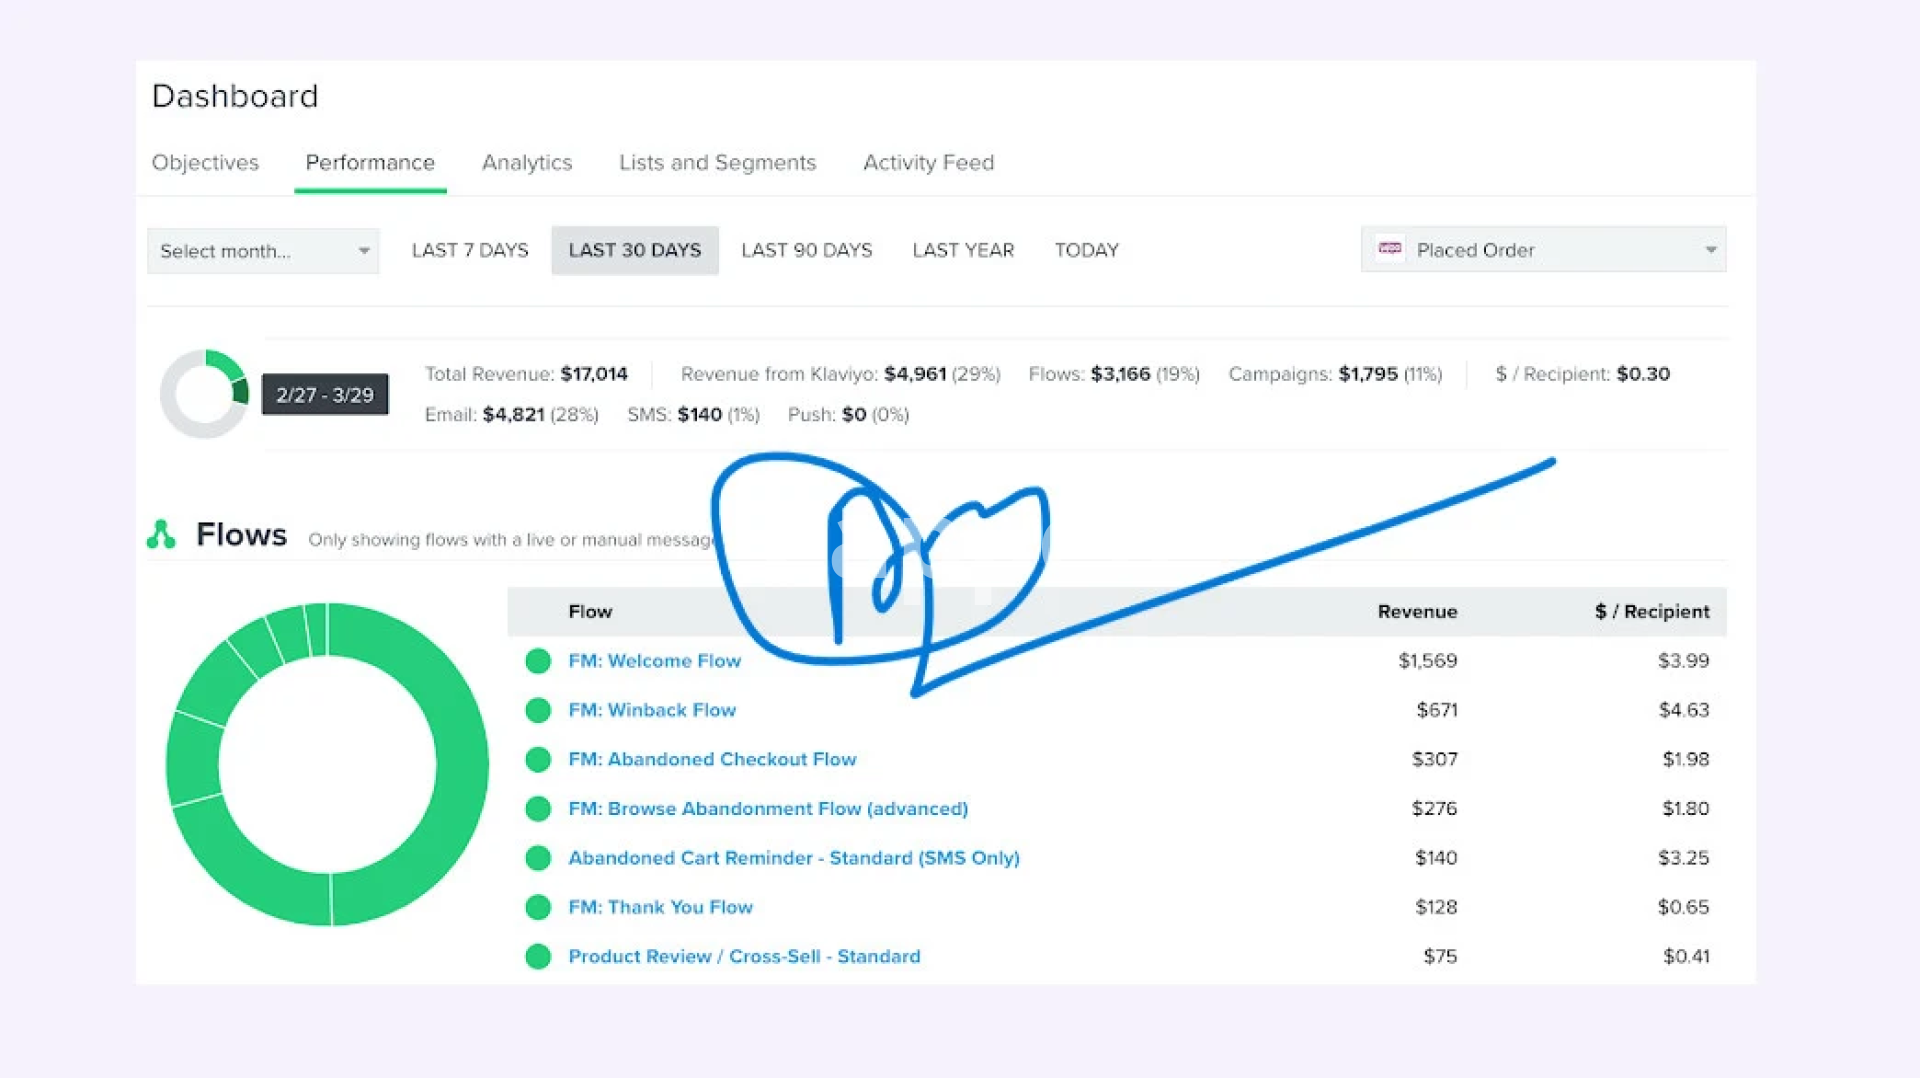Image resolution: width=1920 pixels, height=1078 pixels.
Task: Switch to the Analytics tab
Action: point(526,163)
